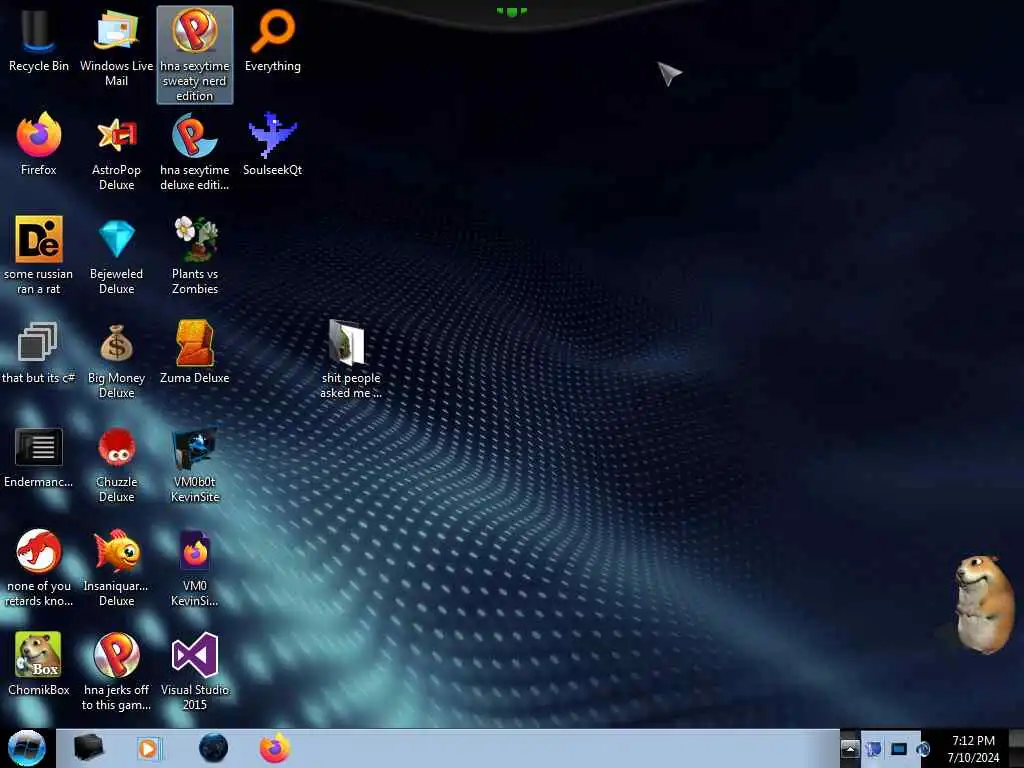Open Chuzzle Deluxe red fuzzy icon
The image size is (1024, 768).
(x=116, y=464)
